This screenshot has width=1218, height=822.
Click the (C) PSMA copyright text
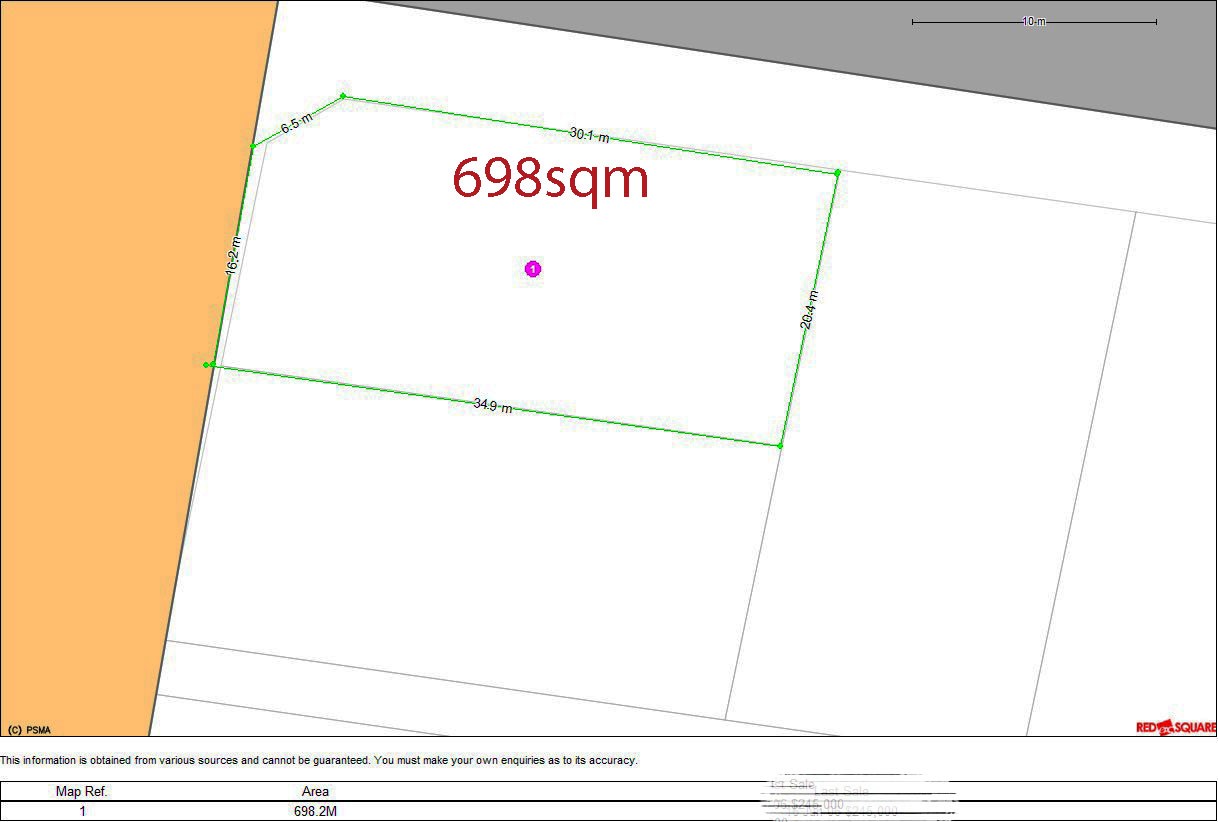[29, 730]
